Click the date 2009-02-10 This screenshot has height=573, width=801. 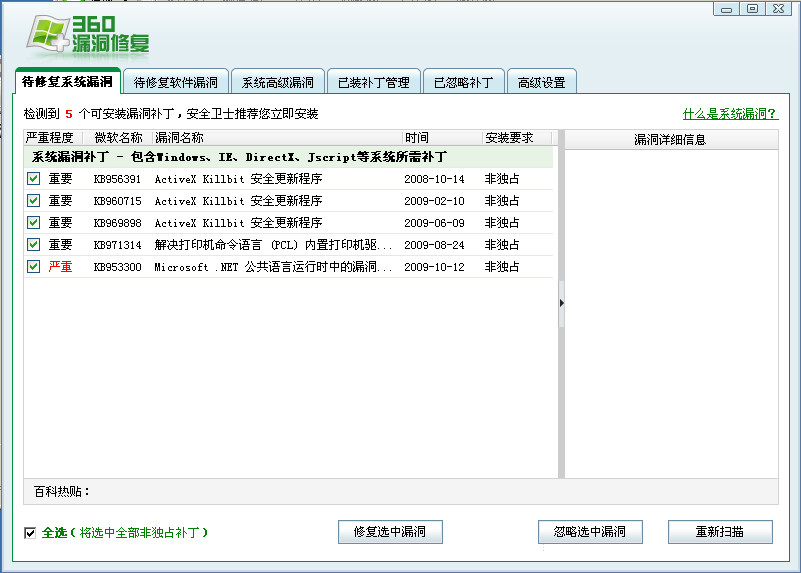click(x=434, y=201)
